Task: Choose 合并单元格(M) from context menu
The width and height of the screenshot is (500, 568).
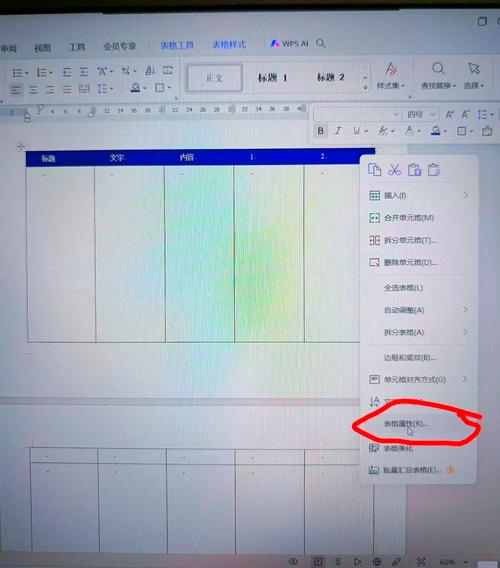Action: tap(418, 218)
